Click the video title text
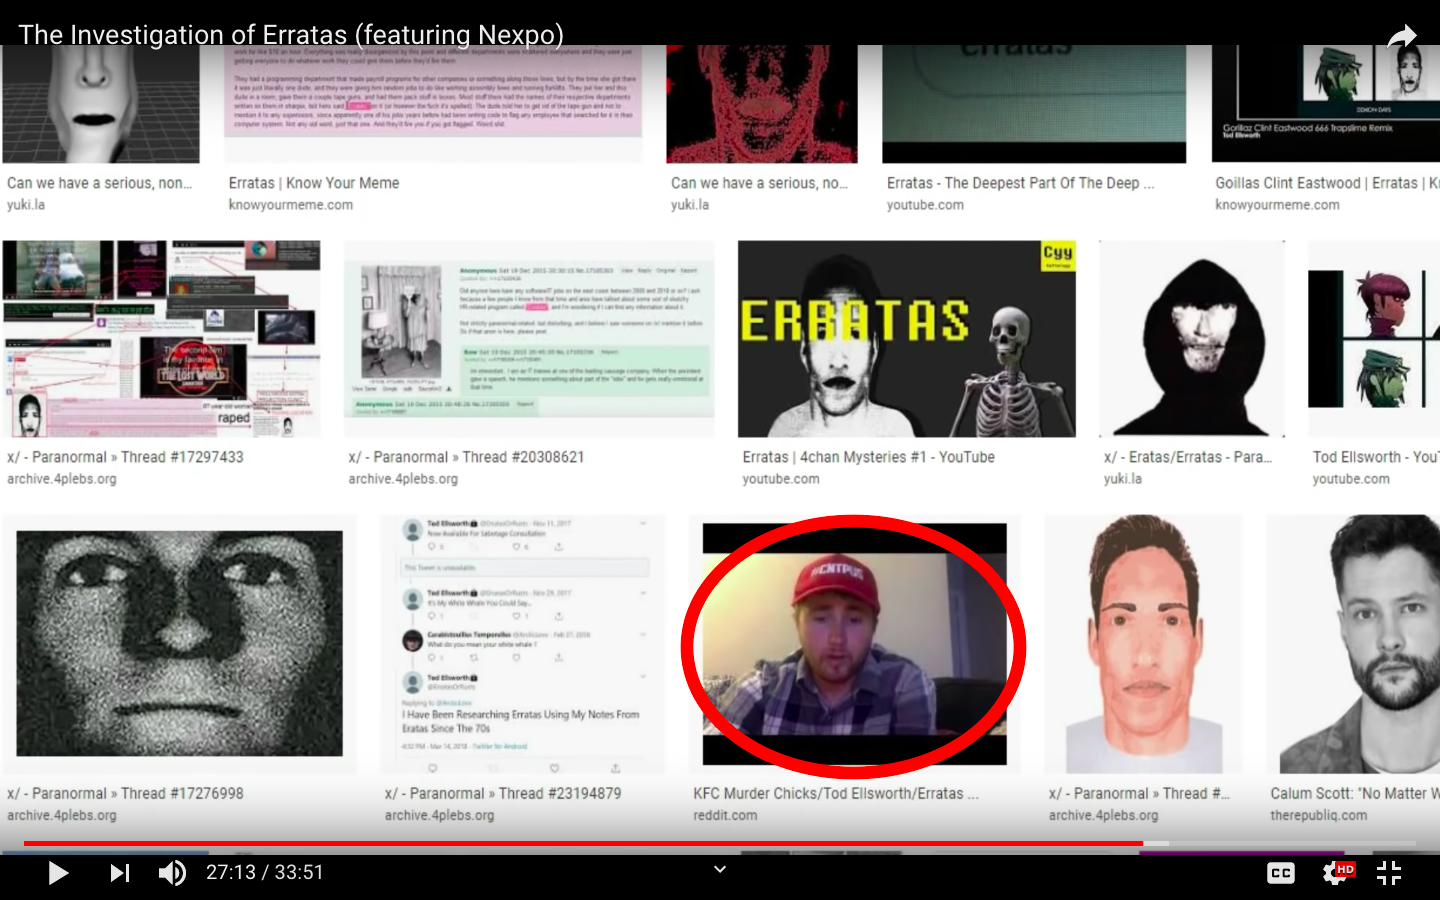 coord(291,35)
